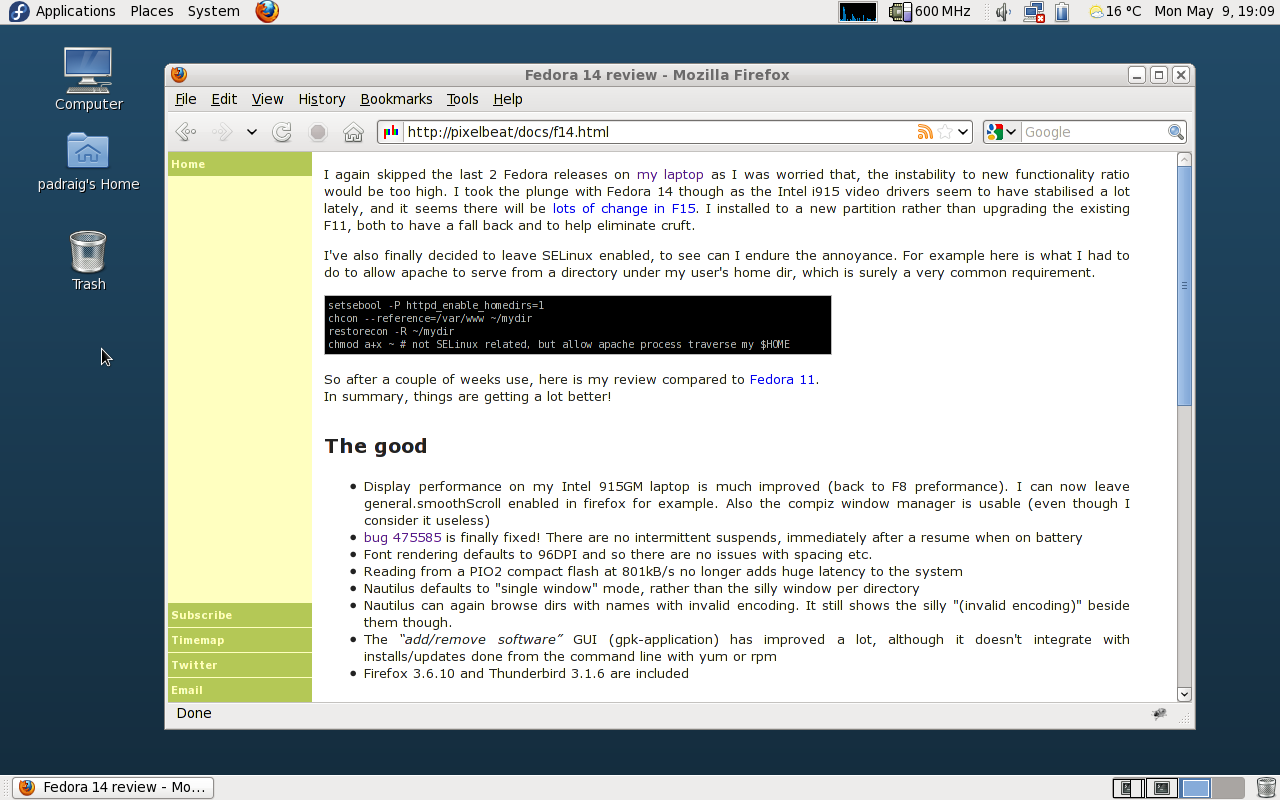Click the magnifier search button
Image resolution: width=1280 pixels, height=800 pixels.
click(1176, 132)
